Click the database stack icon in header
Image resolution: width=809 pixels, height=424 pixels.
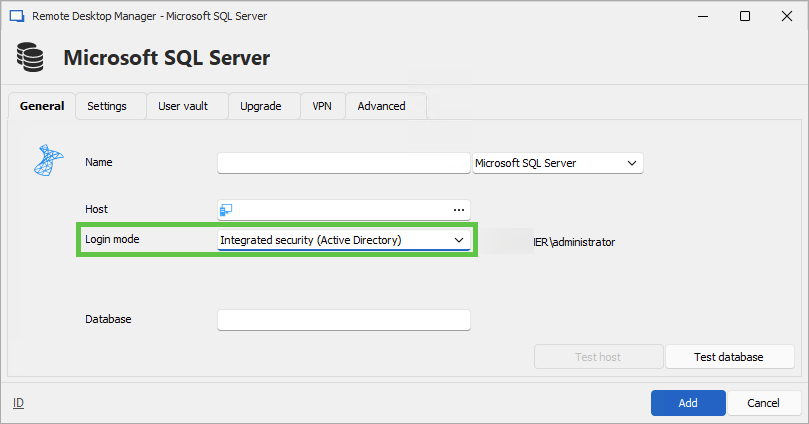pos(30,57)
